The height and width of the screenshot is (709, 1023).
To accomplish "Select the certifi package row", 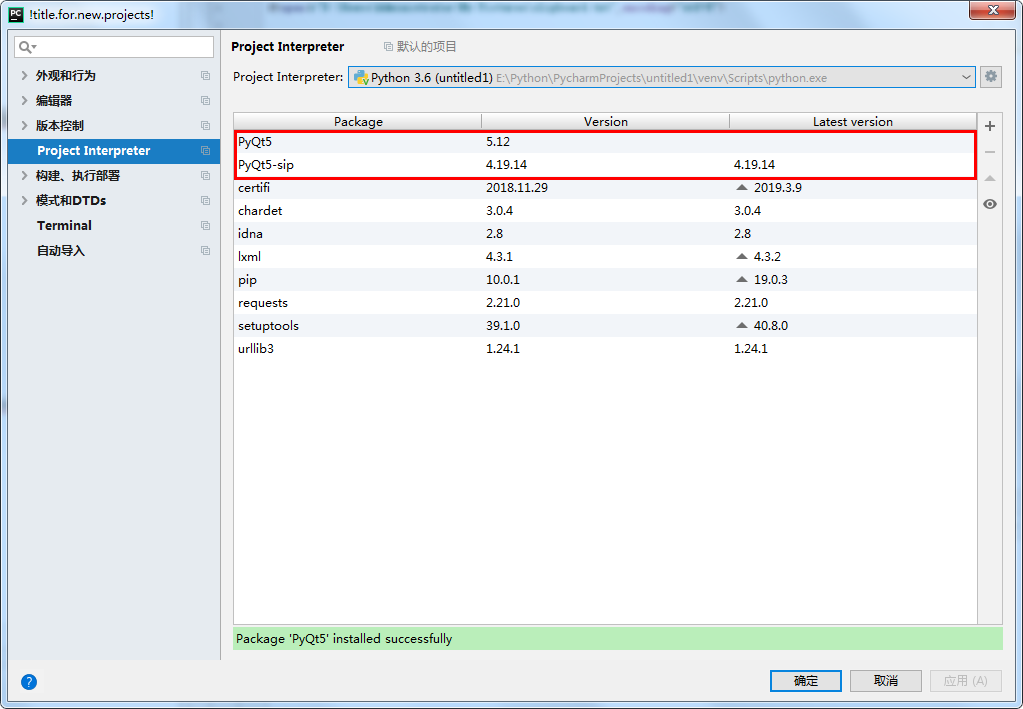I will pyautogui.click(x=605, y=187).
